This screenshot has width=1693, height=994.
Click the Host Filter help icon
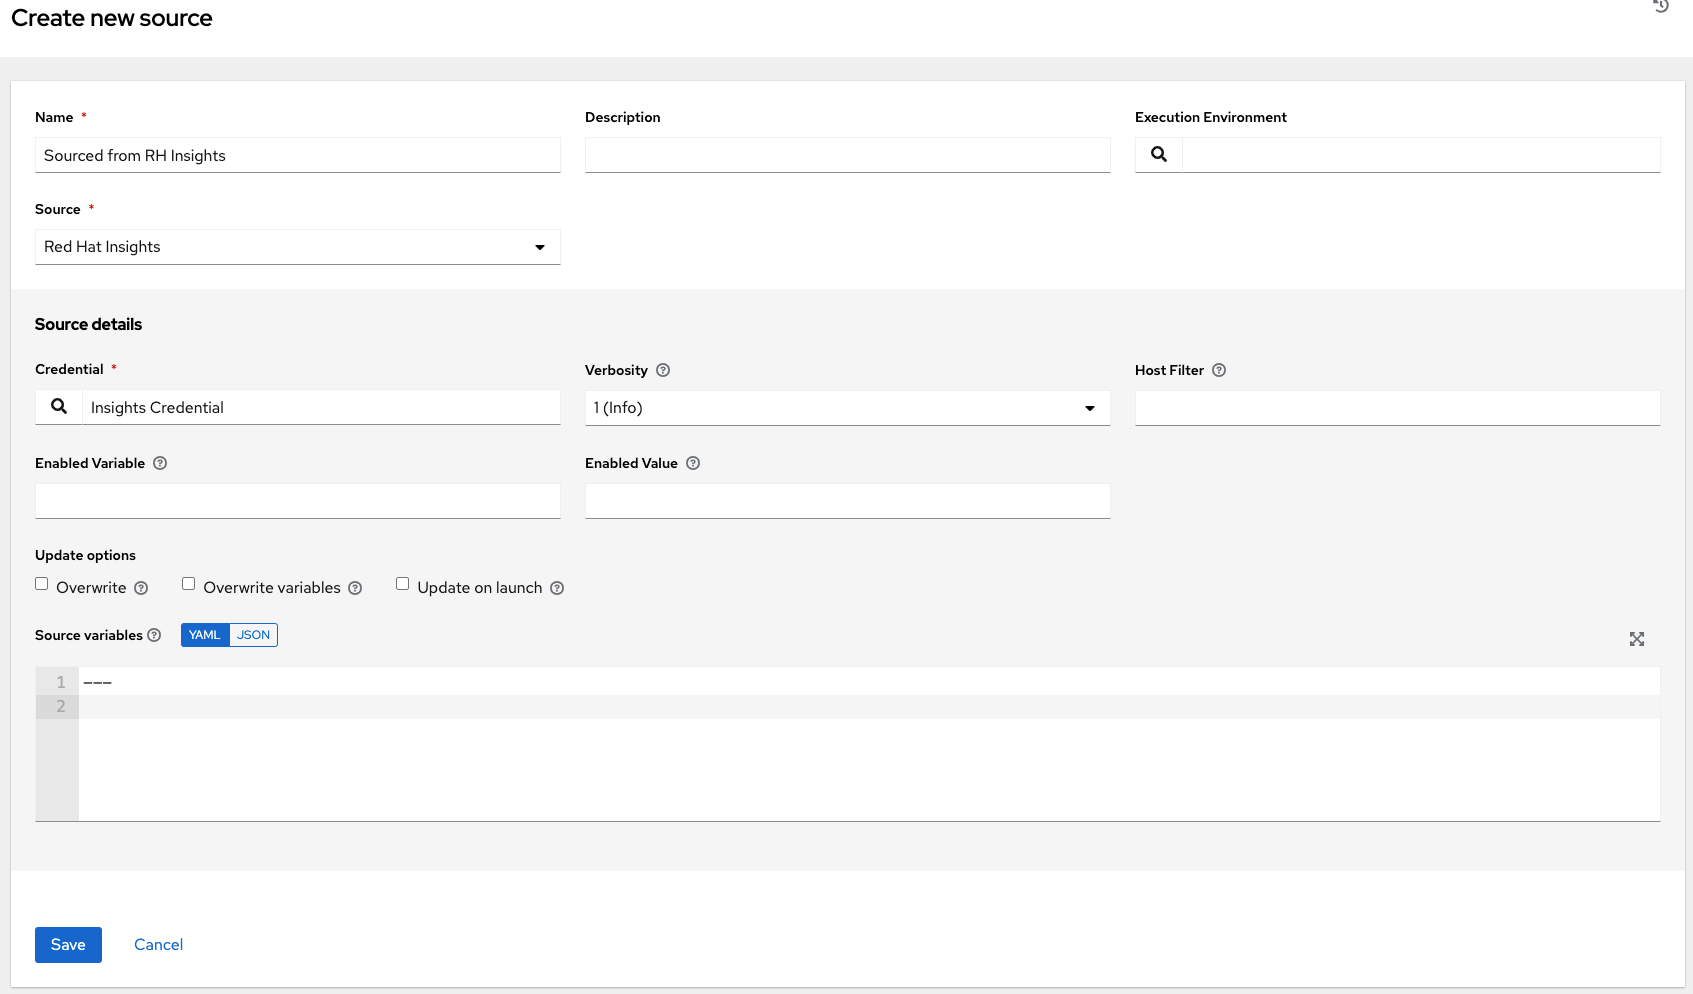coord(1218,370)
